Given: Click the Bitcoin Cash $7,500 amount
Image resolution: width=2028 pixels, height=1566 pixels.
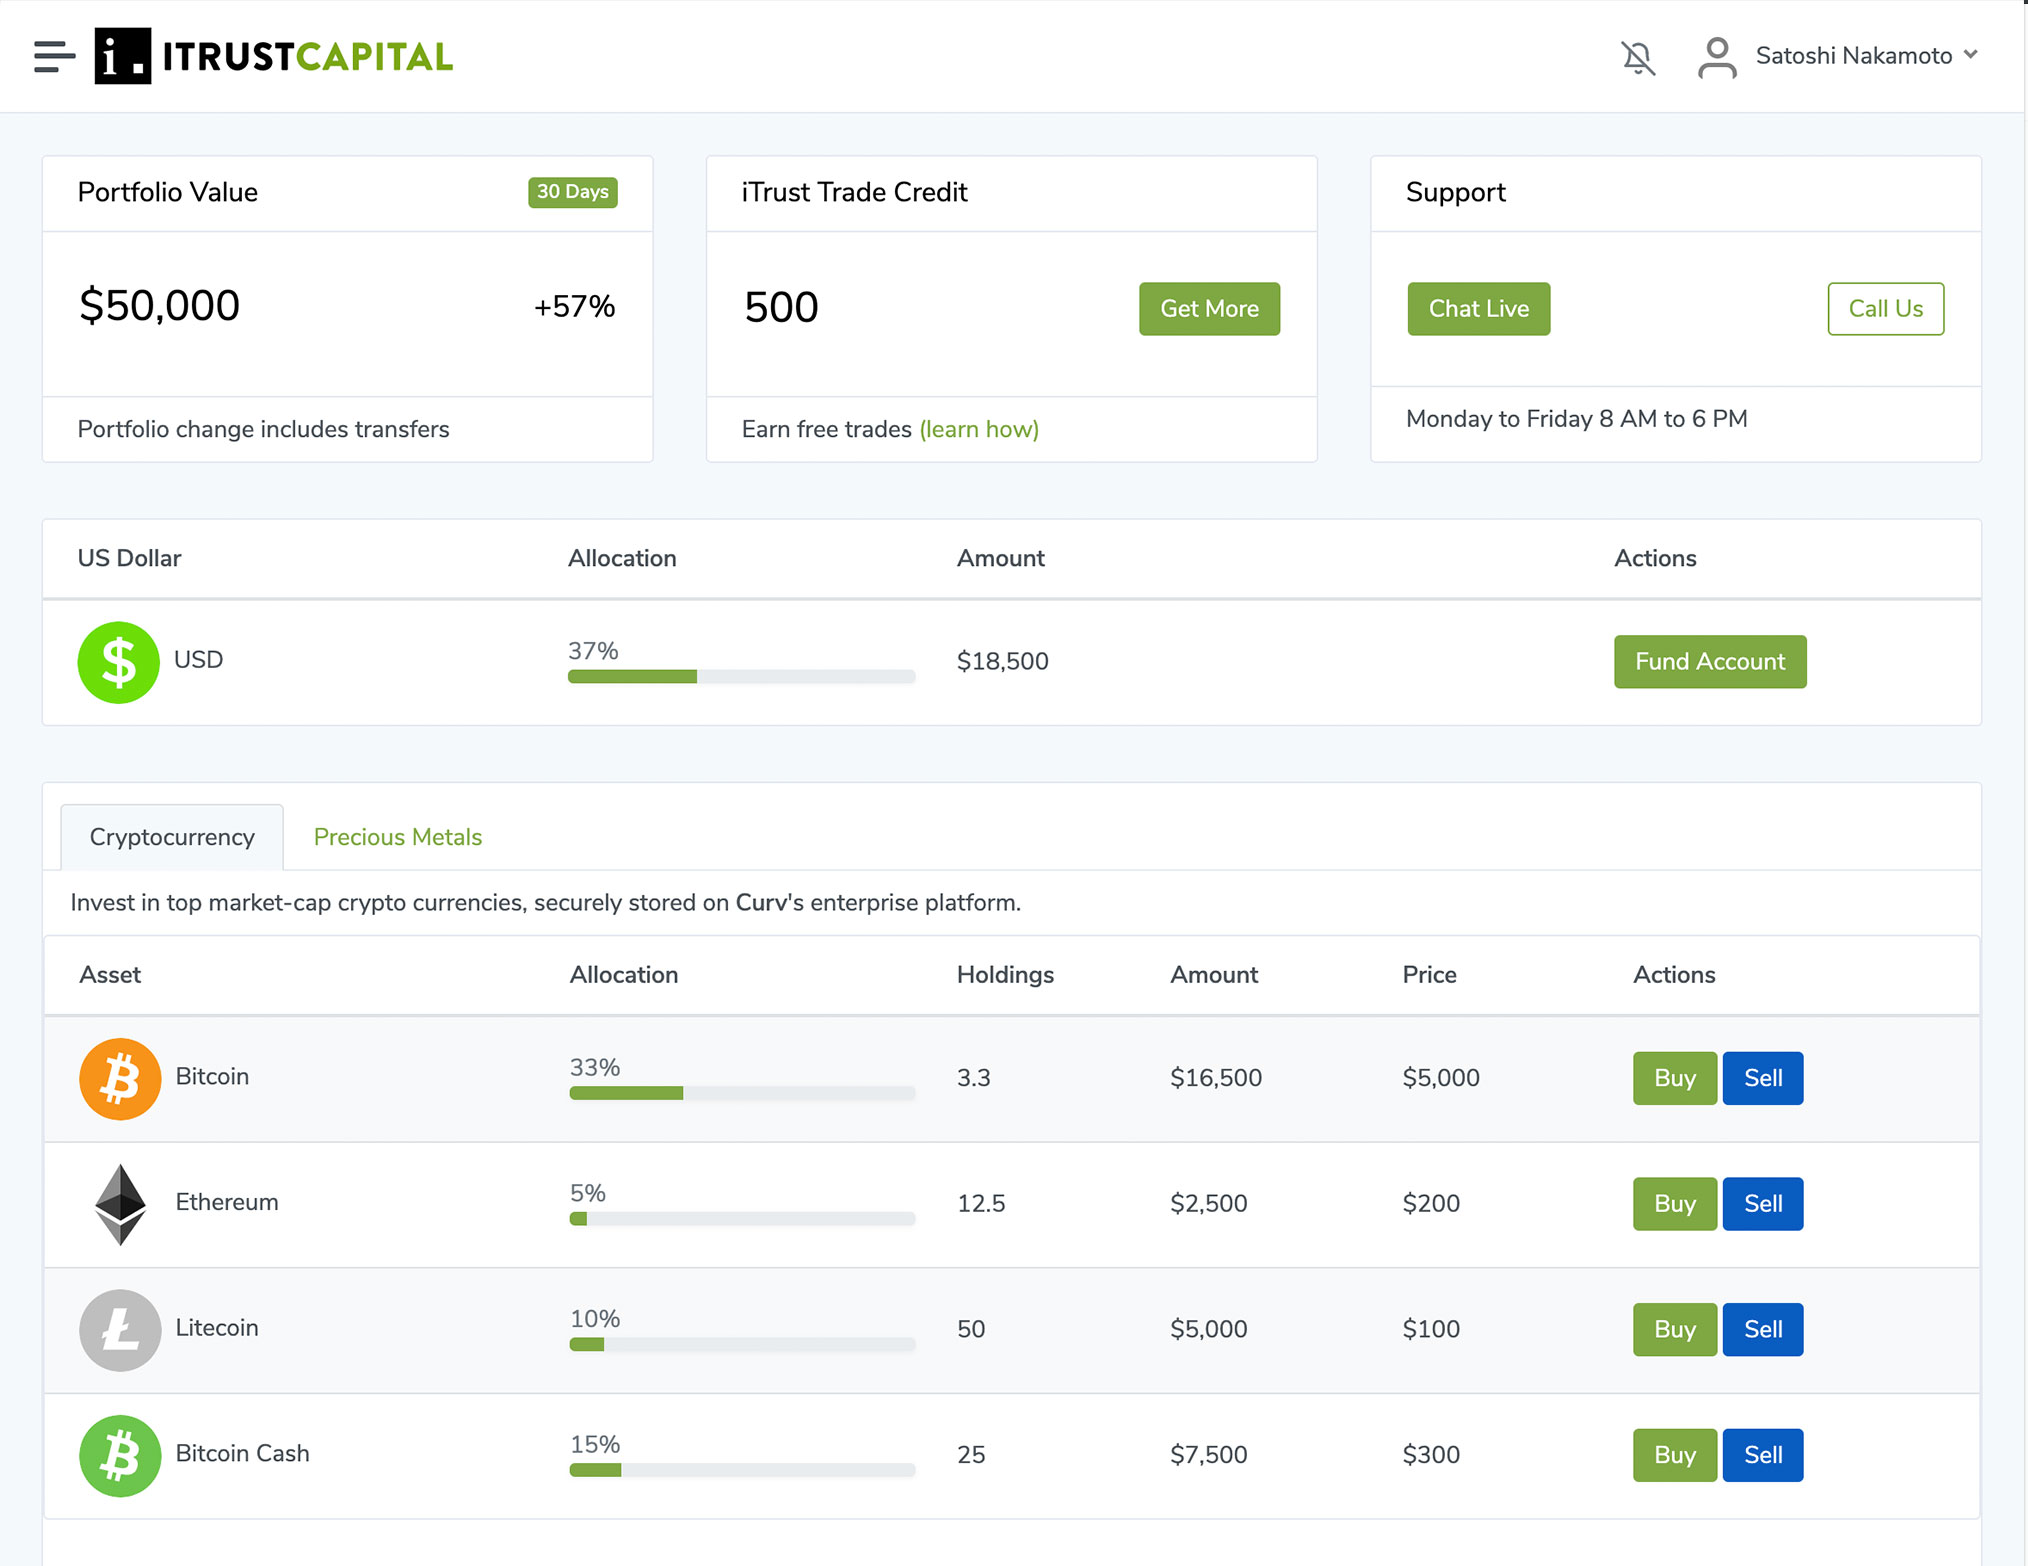Looking at the screenshot, I should pos(1209,1455).
